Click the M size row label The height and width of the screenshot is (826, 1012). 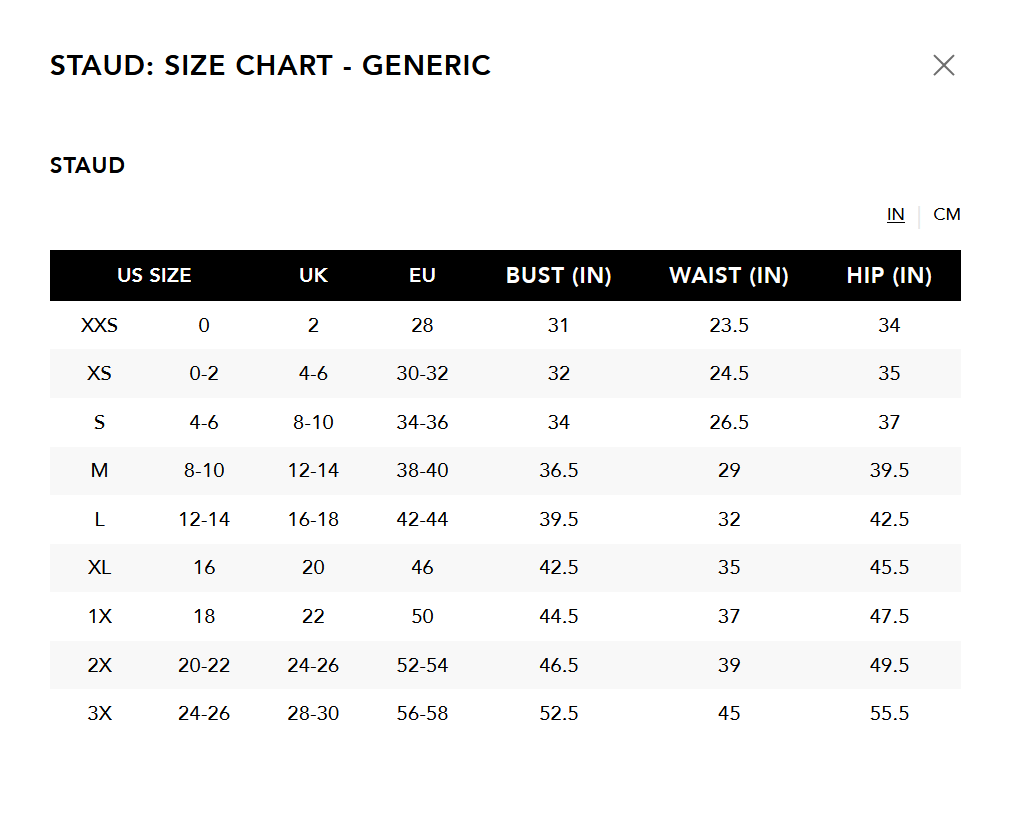point(99,471)
